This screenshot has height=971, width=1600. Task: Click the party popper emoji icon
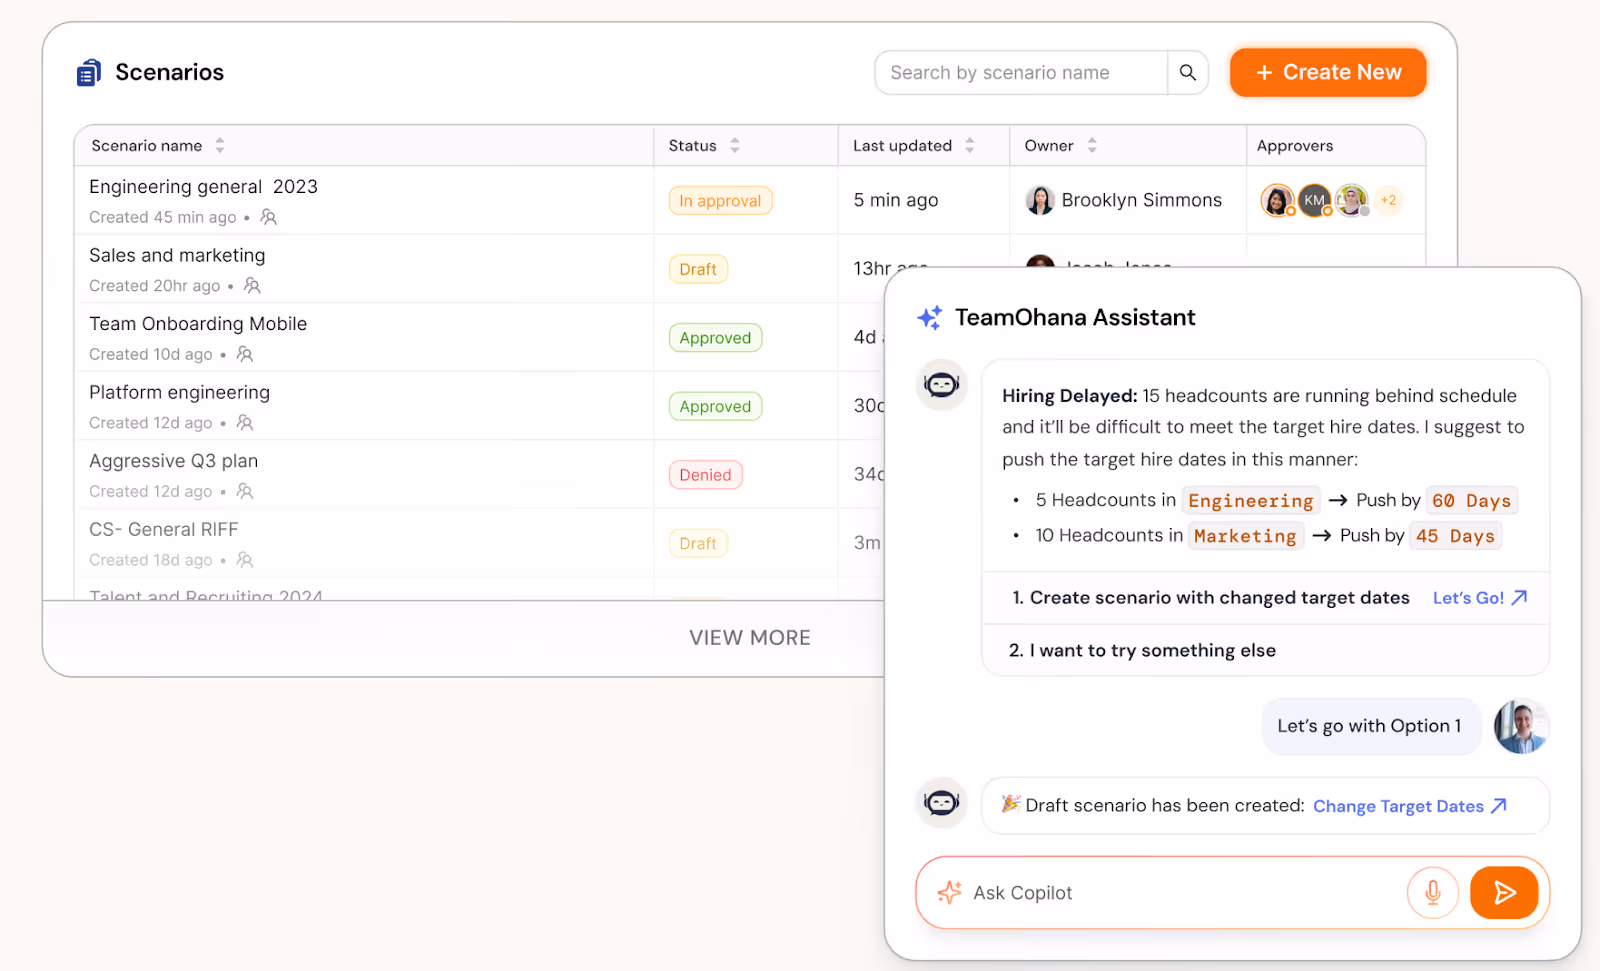tap(1011, 804)
